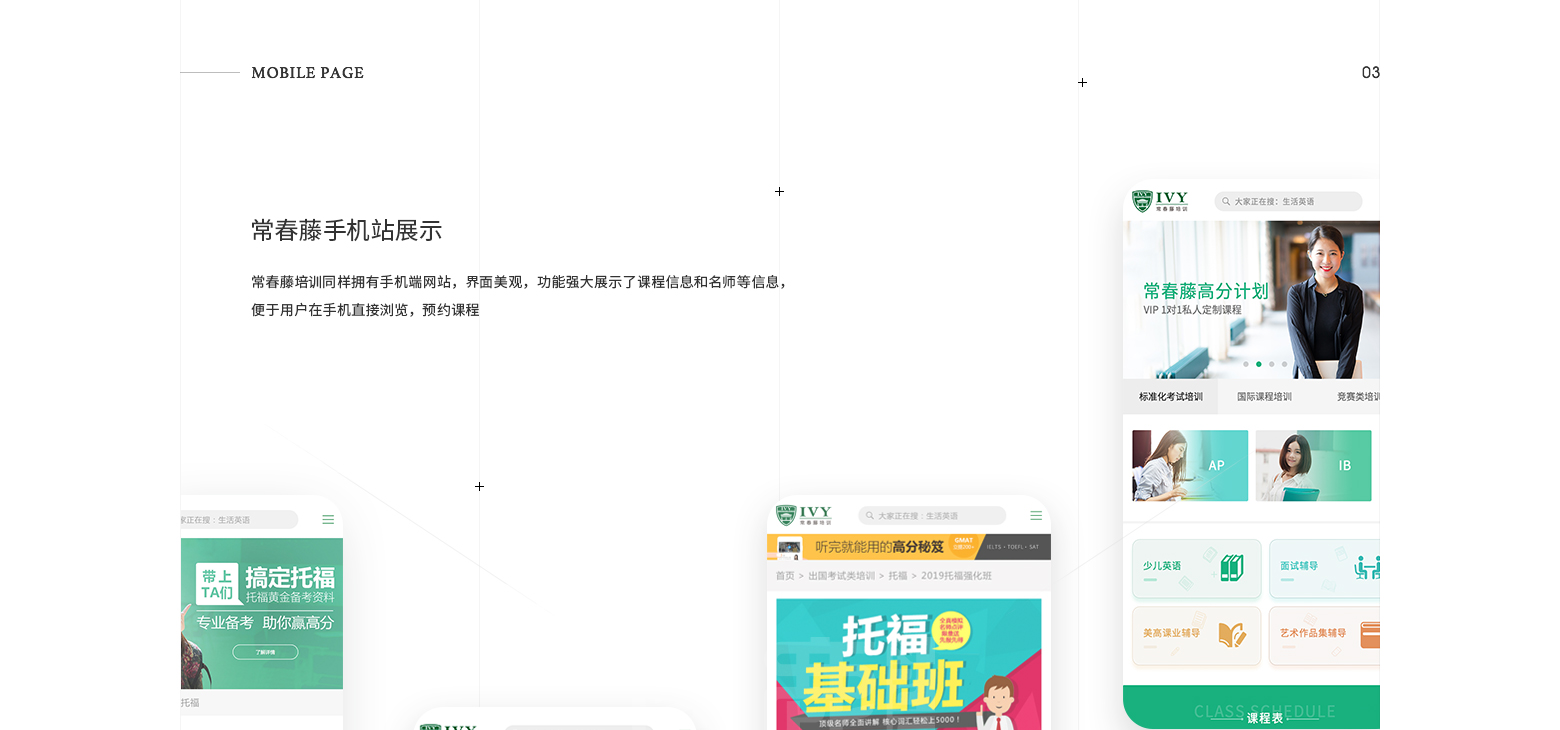Focus the search field in the left phone
The image size is (1560, 730).
pyautogui.click(x=239, y=520)
